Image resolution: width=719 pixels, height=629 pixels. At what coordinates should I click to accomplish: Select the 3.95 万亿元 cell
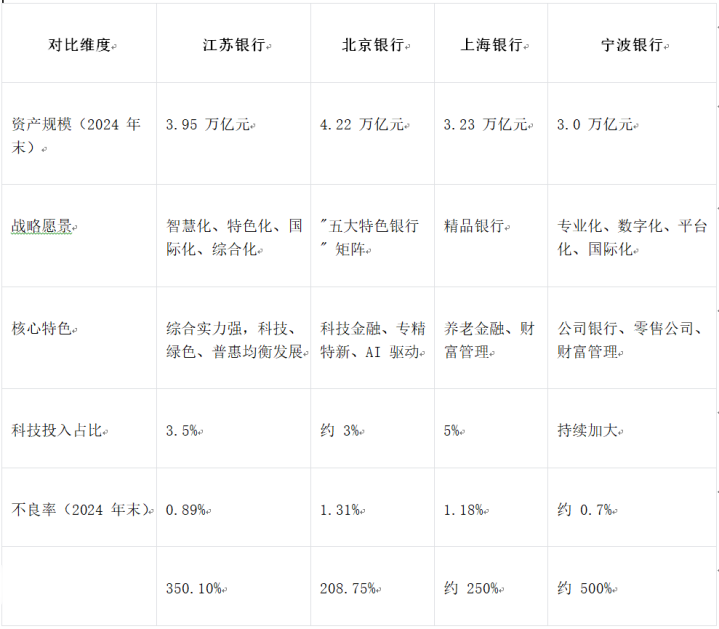pos(209,125)
